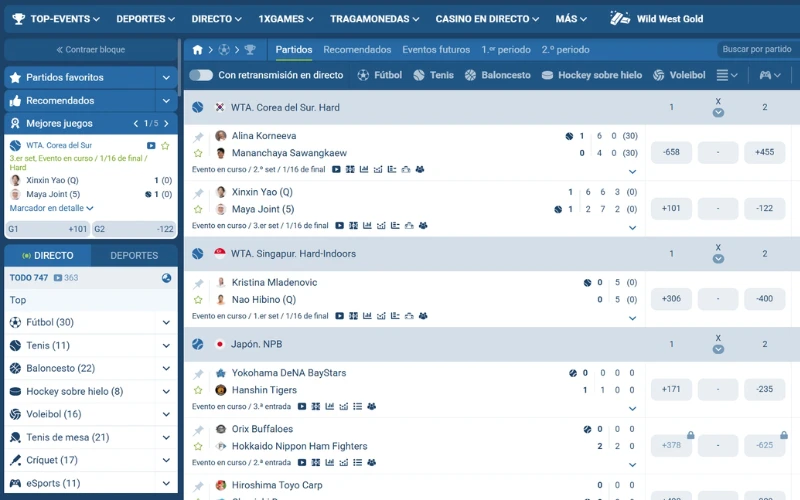Open Críquet (17) row
Screen dimensions: 800x500
tap(91, 460)
